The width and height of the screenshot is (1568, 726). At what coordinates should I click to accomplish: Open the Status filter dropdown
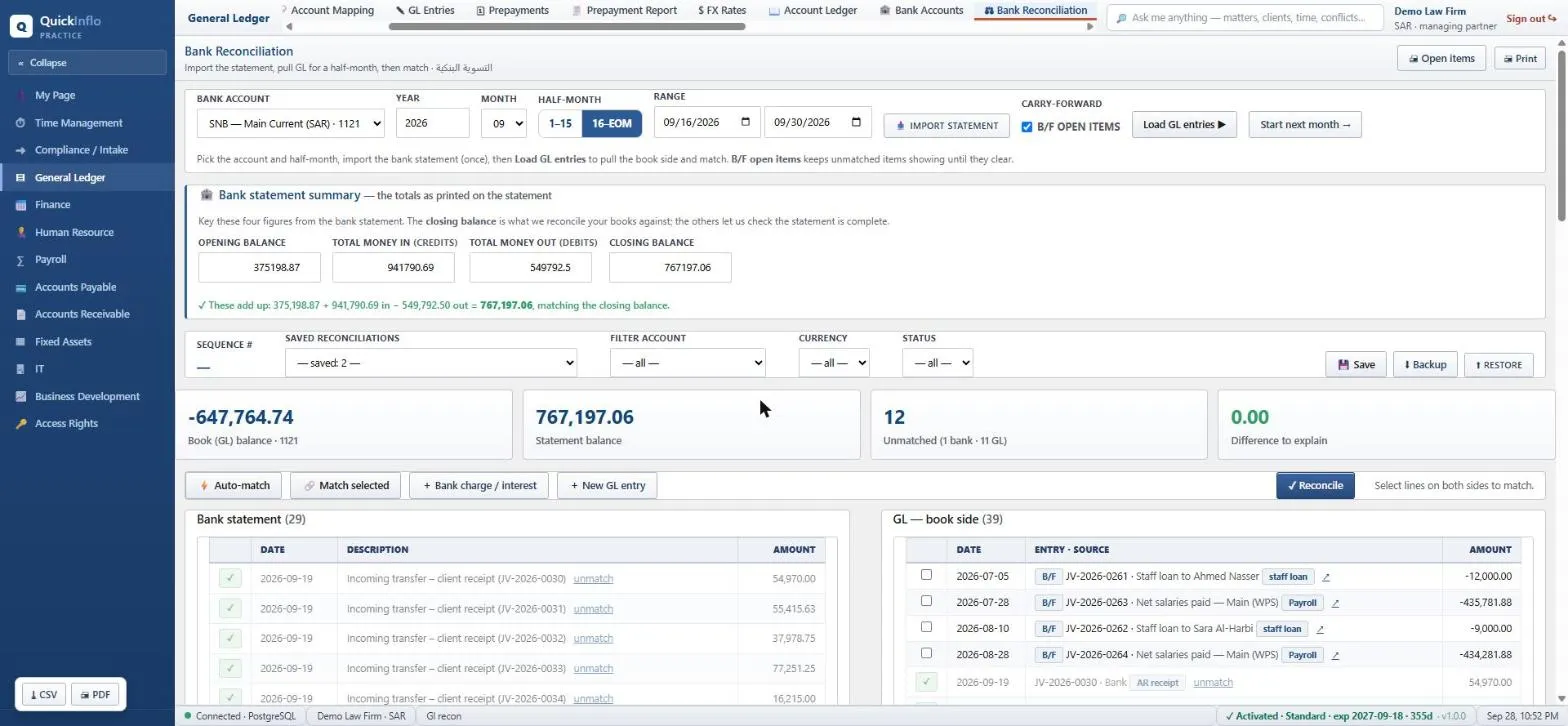(x=937, y=363)
